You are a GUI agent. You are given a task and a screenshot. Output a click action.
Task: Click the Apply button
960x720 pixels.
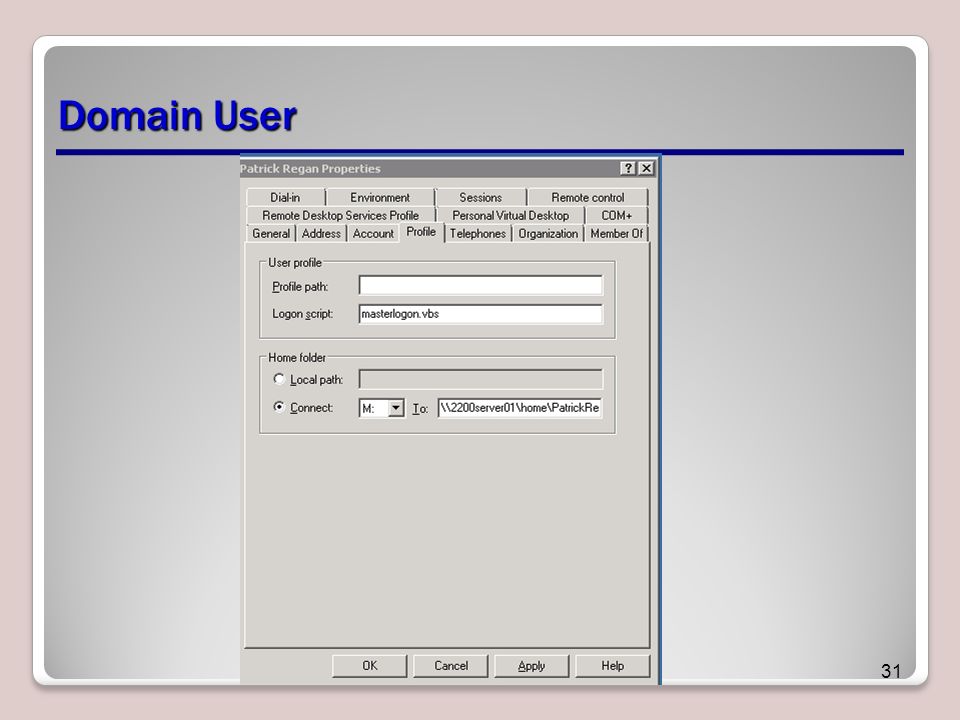[531, 666]
